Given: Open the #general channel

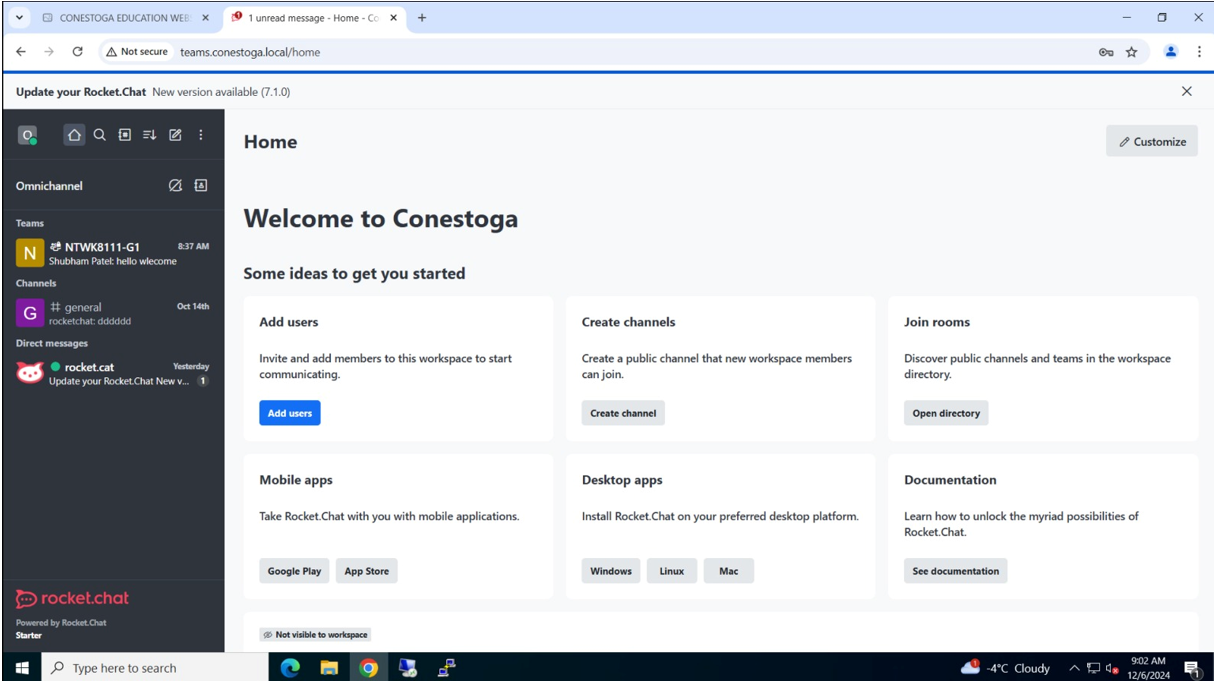Looking at the screenshot, I should coord(113,313).
